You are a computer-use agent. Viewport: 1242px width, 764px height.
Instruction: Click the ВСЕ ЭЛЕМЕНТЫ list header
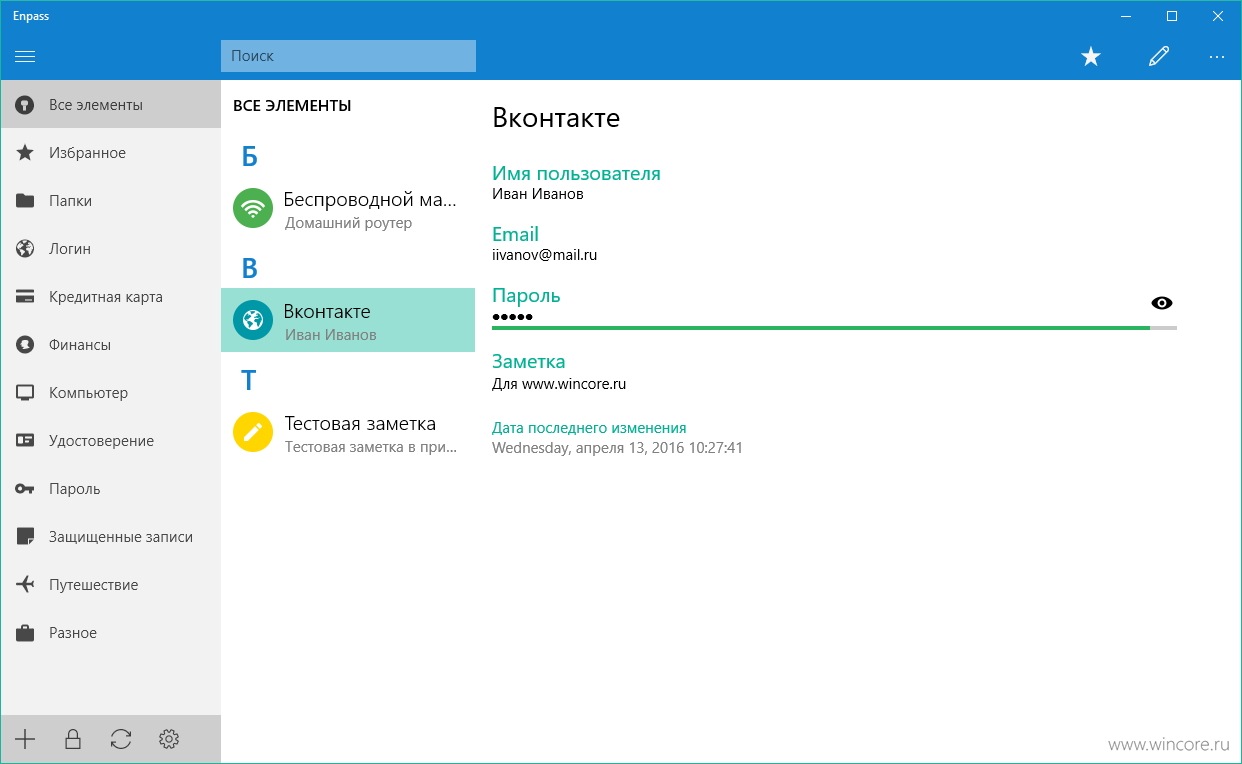292,105
